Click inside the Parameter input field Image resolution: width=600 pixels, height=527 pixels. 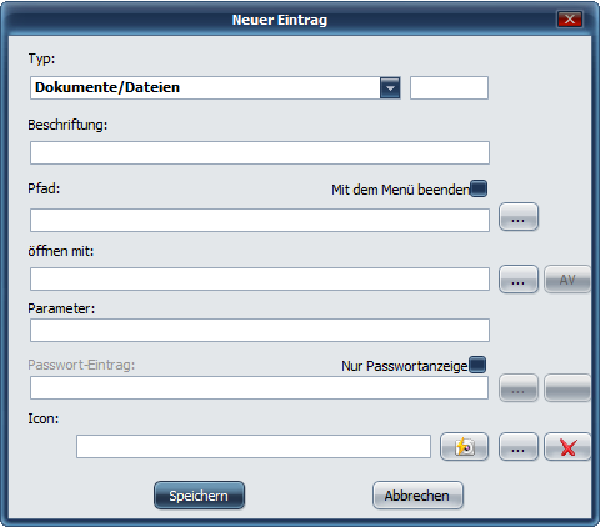260,330
